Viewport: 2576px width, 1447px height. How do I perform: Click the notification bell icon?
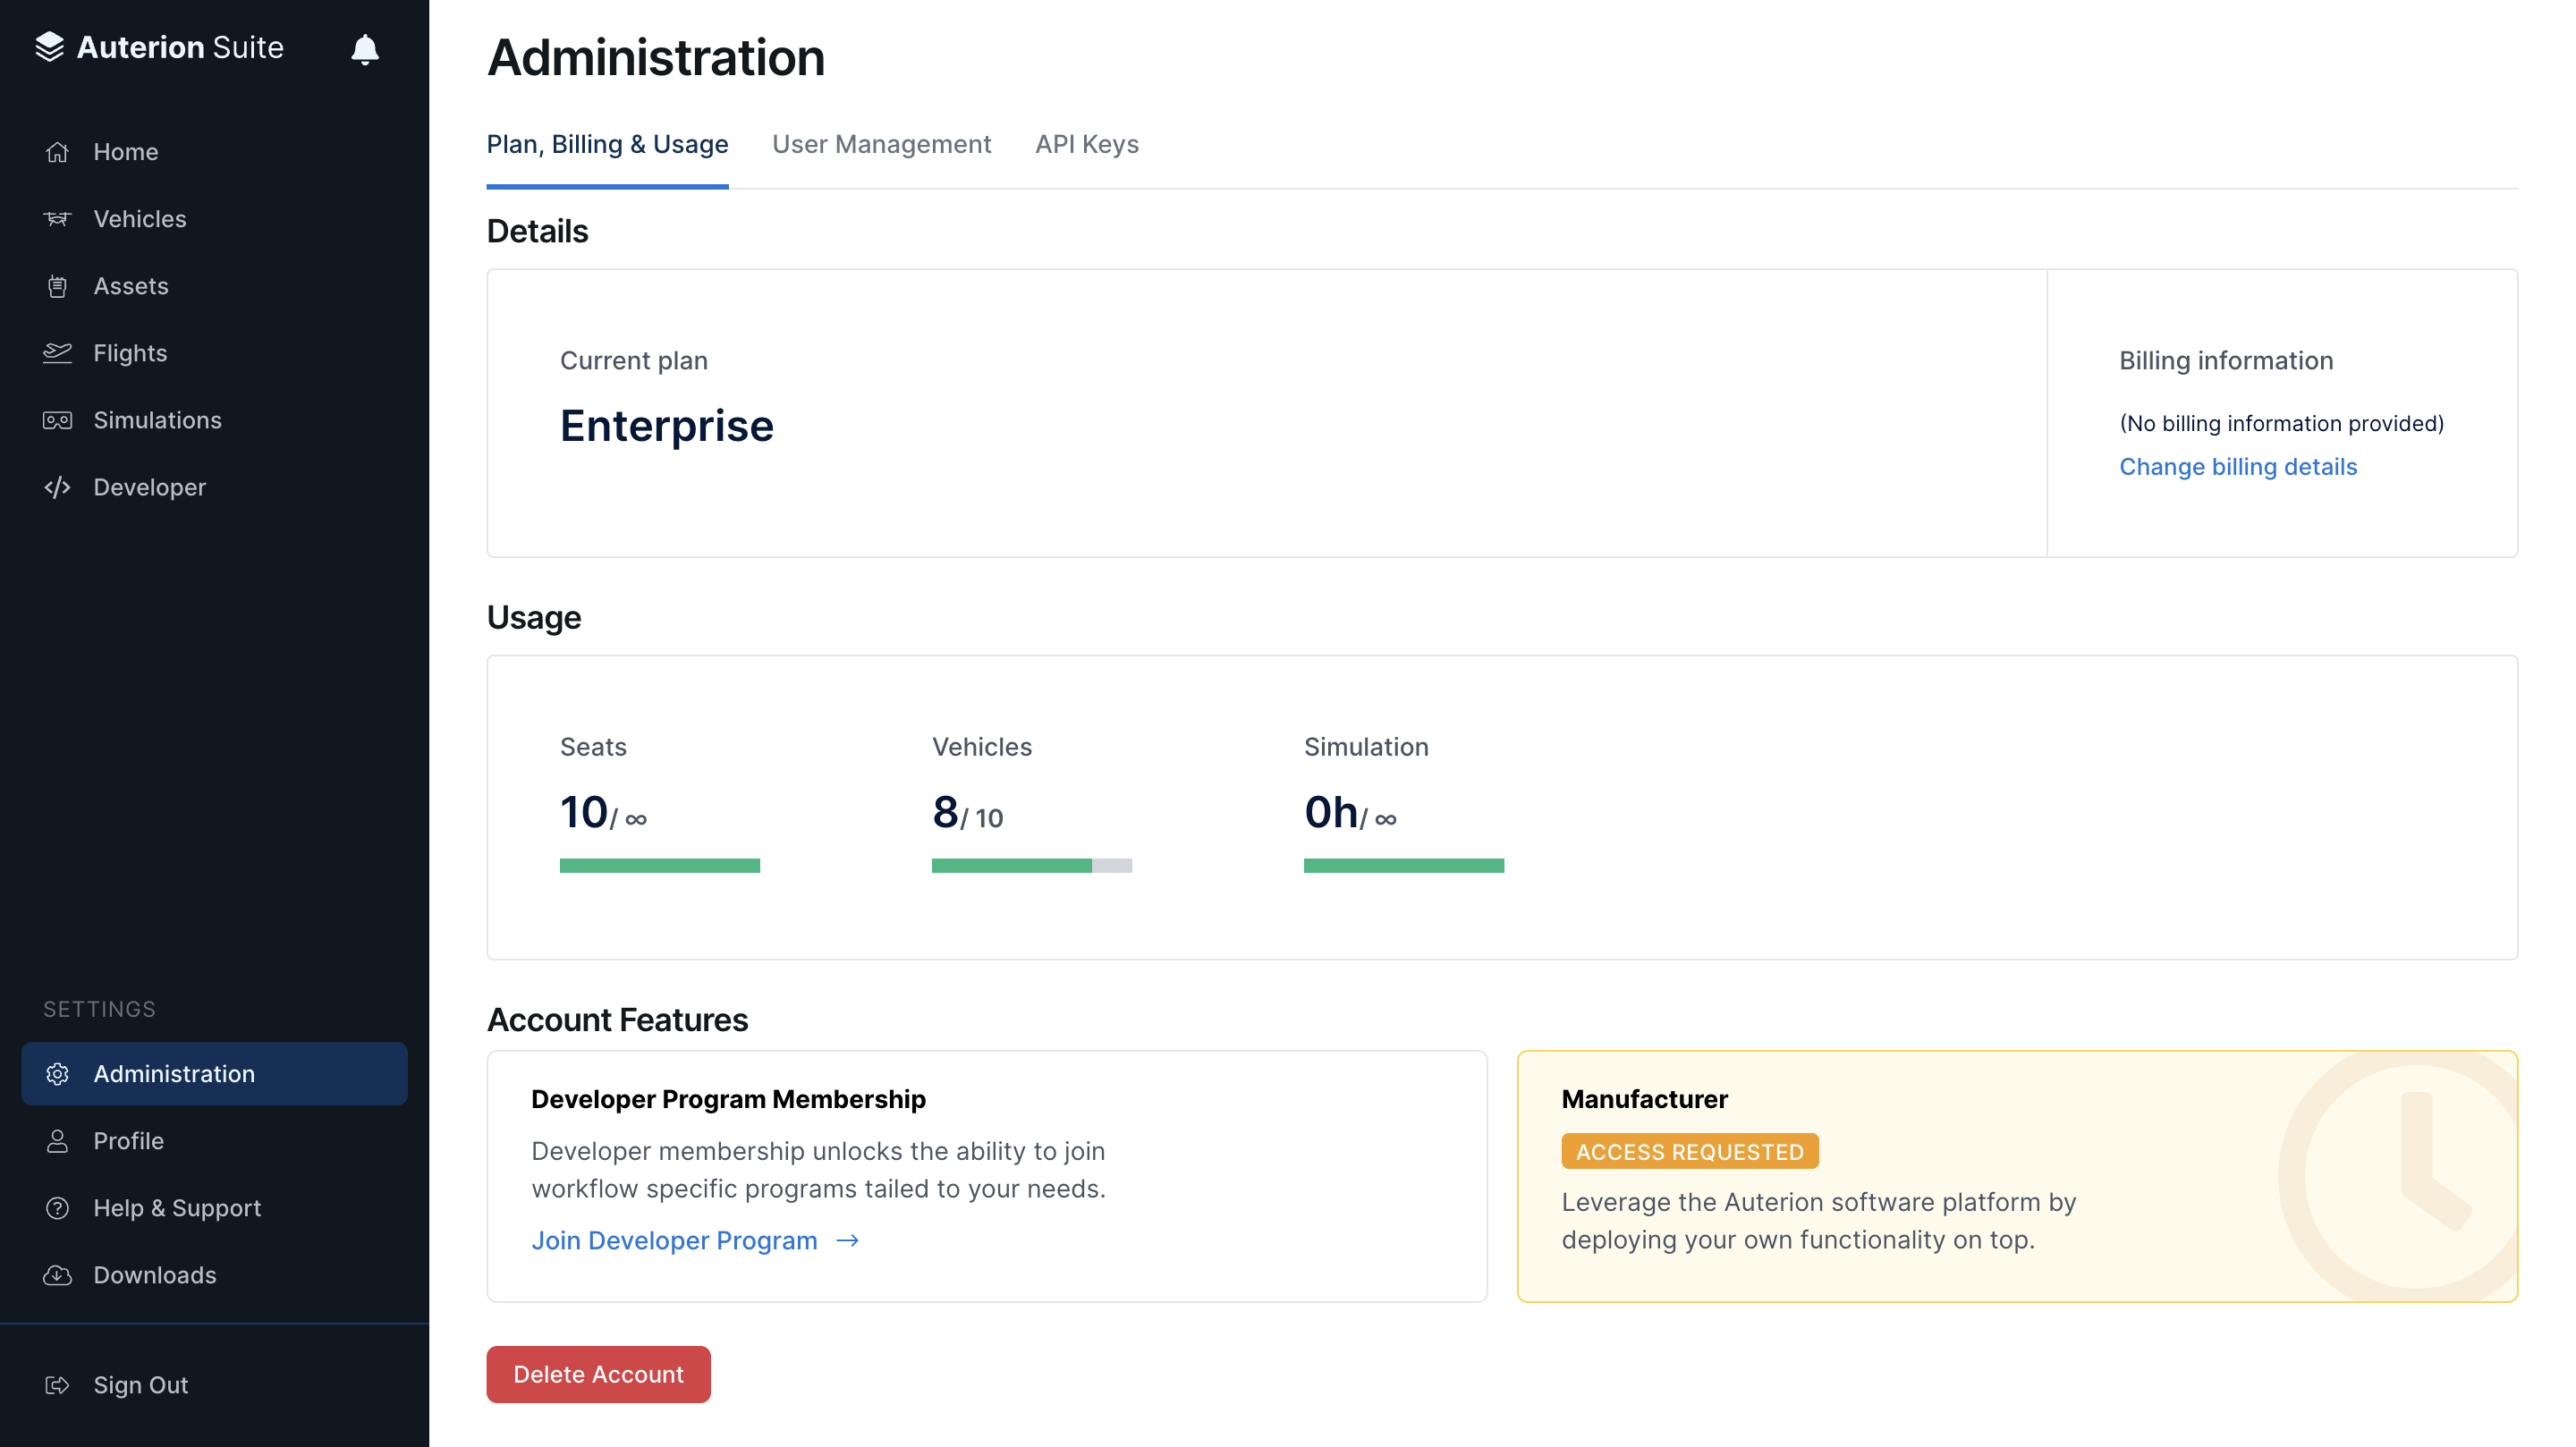[x=365, y=49]
